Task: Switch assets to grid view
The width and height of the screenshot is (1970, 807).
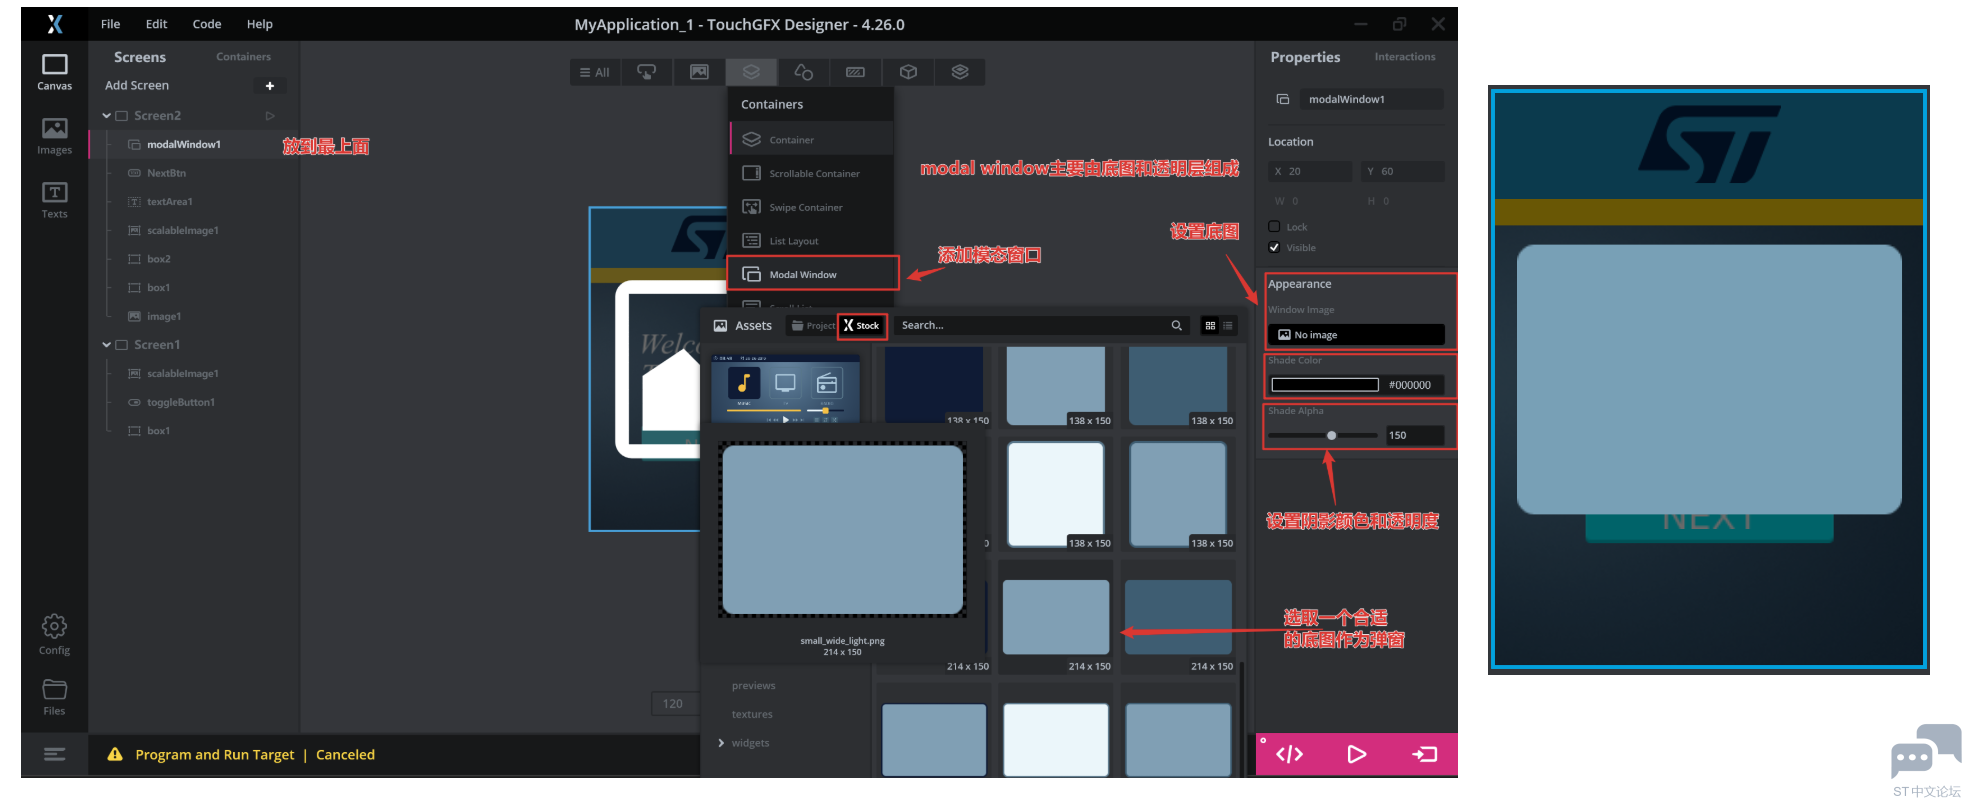Action: click(x=1210, y=326)
